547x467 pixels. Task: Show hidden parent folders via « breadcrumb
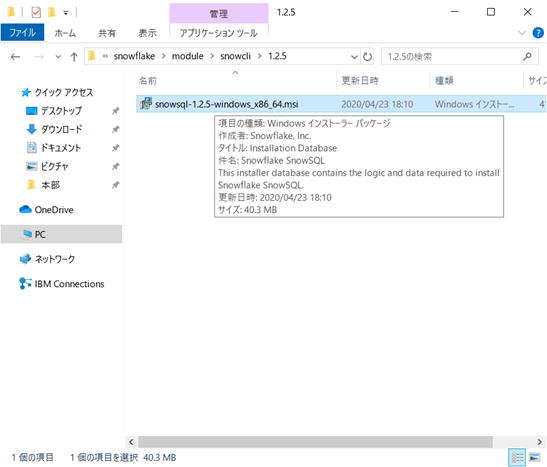105,56
